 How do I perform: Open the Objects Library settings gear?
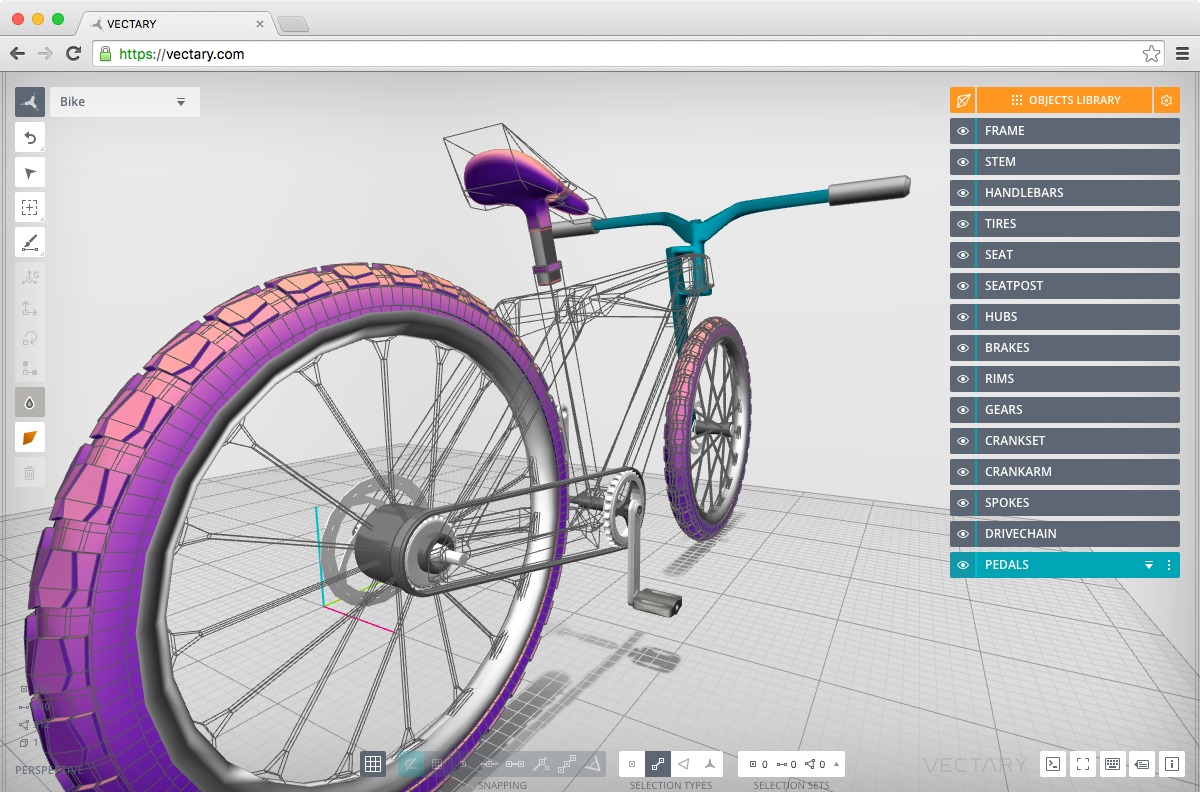click(1166, 100)
